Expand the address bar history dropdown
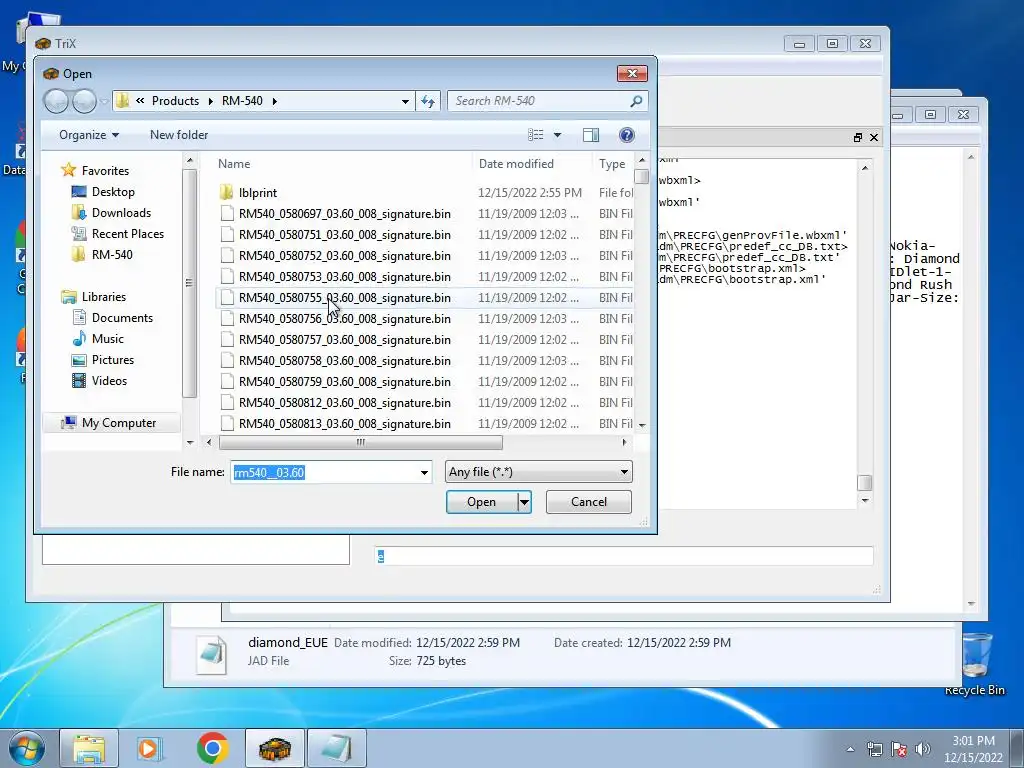 point(405,101)
